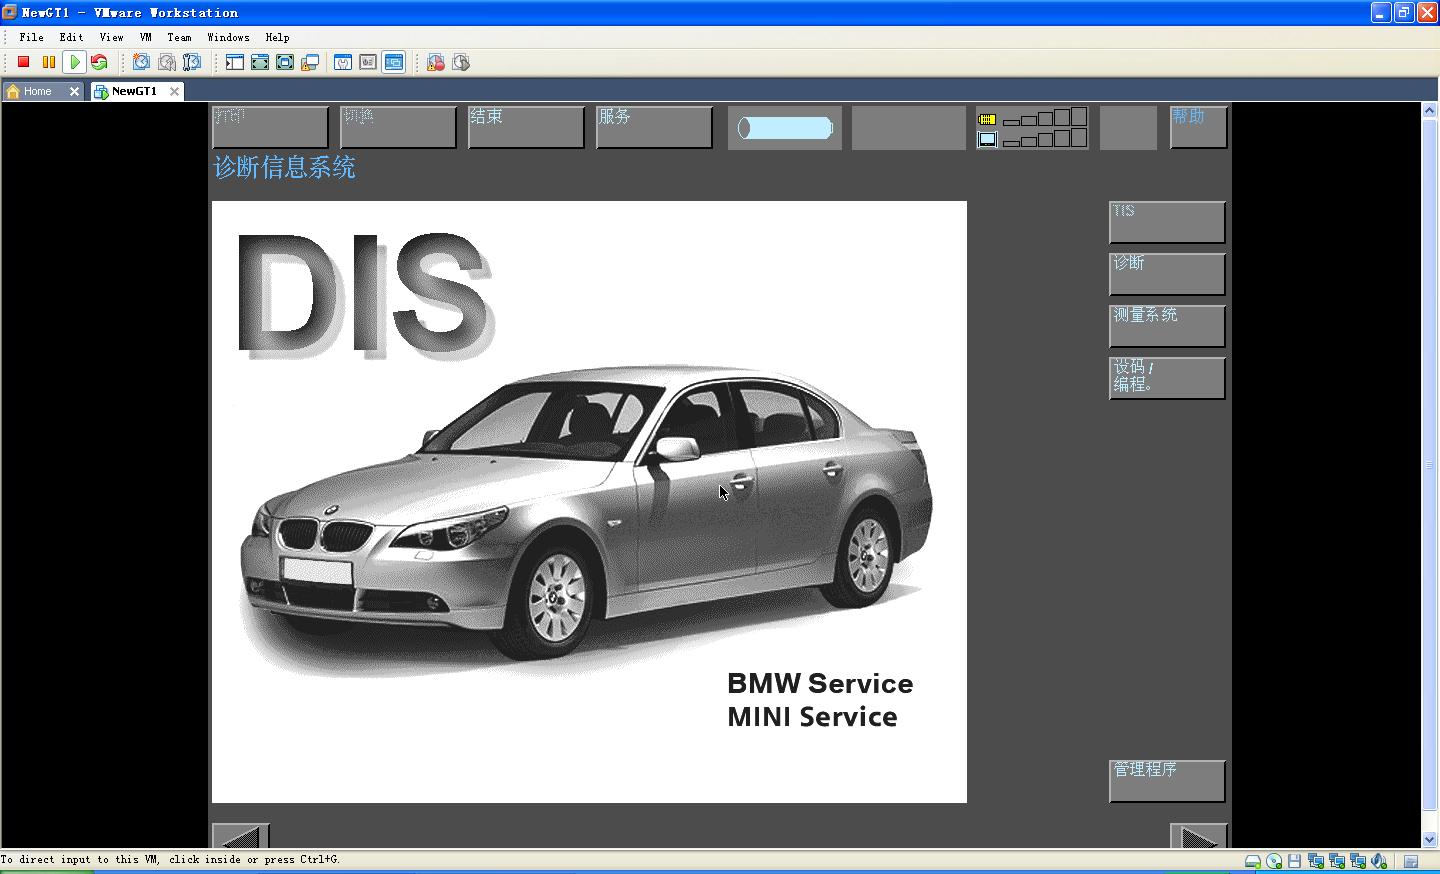Click the Unity mode windows icon
1440x874 pixels.
point(310,62)
